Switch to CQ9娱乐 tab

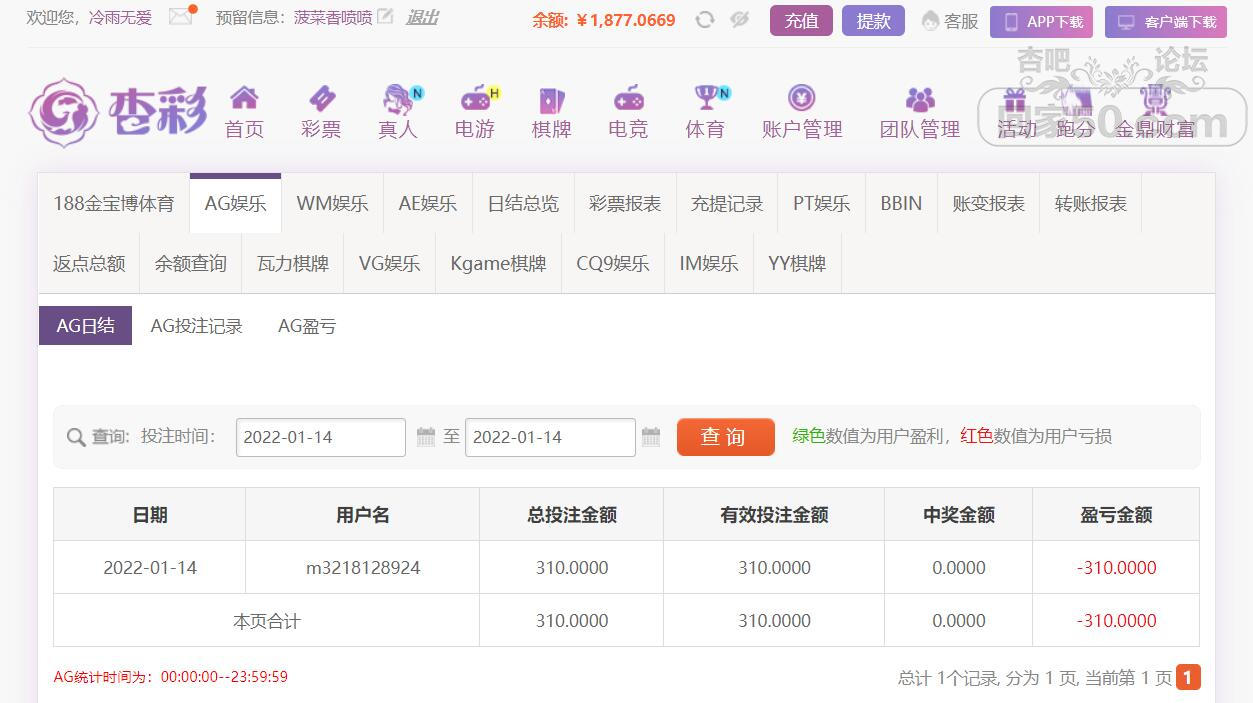(x=613, y=264)
